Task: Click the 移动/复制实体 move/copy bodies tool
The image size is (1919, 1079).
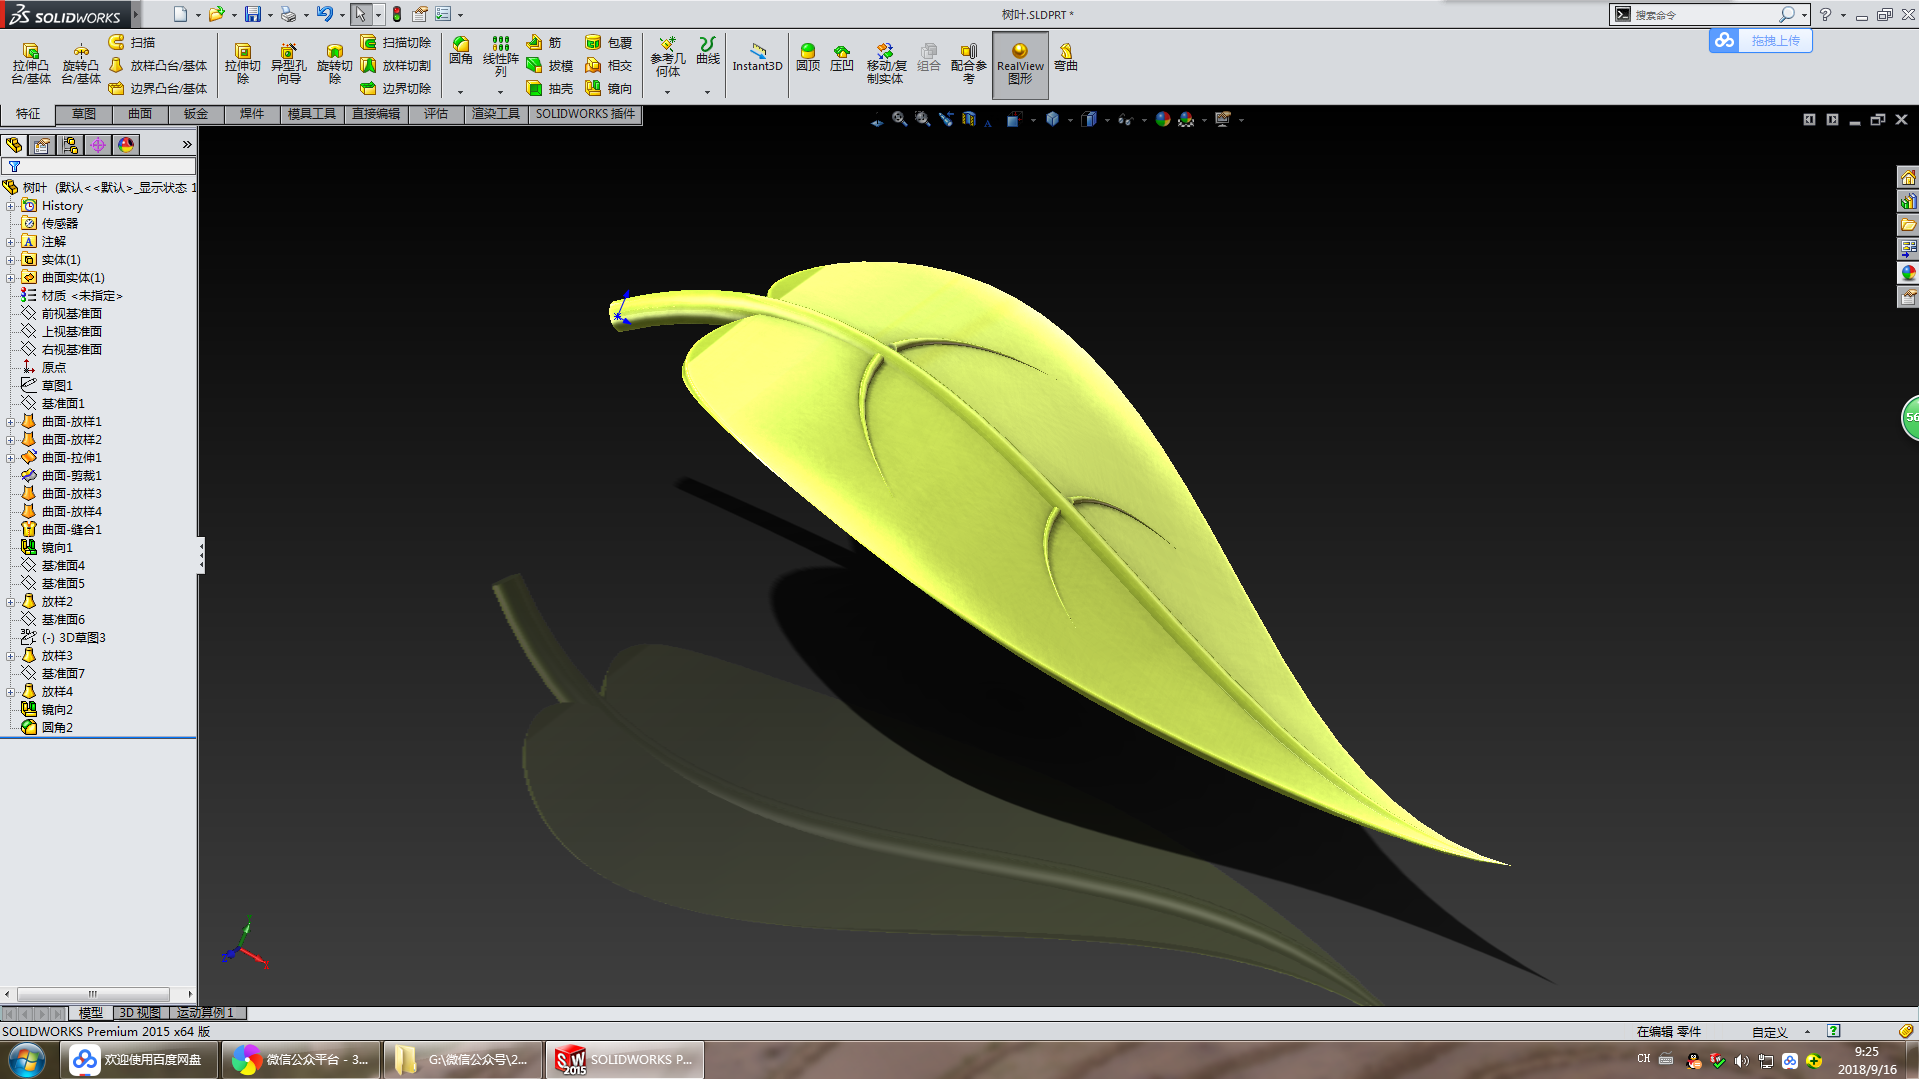Action: click(885, 63)
